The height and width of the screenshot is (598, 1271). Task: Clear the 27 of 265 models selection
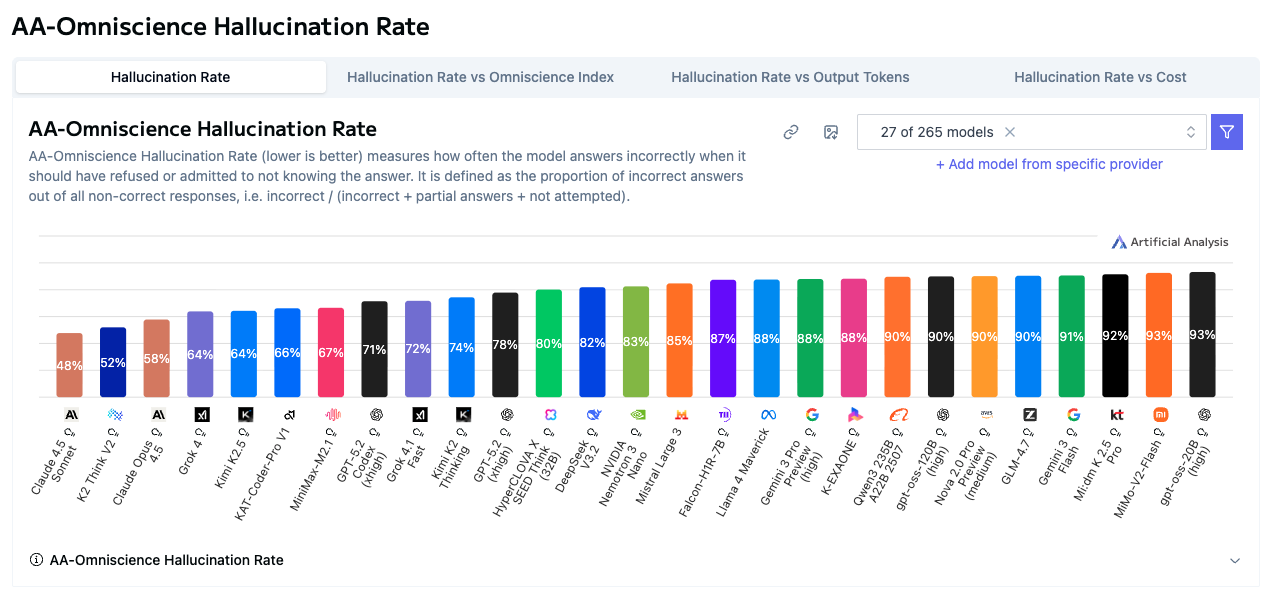coord(1010,132)
